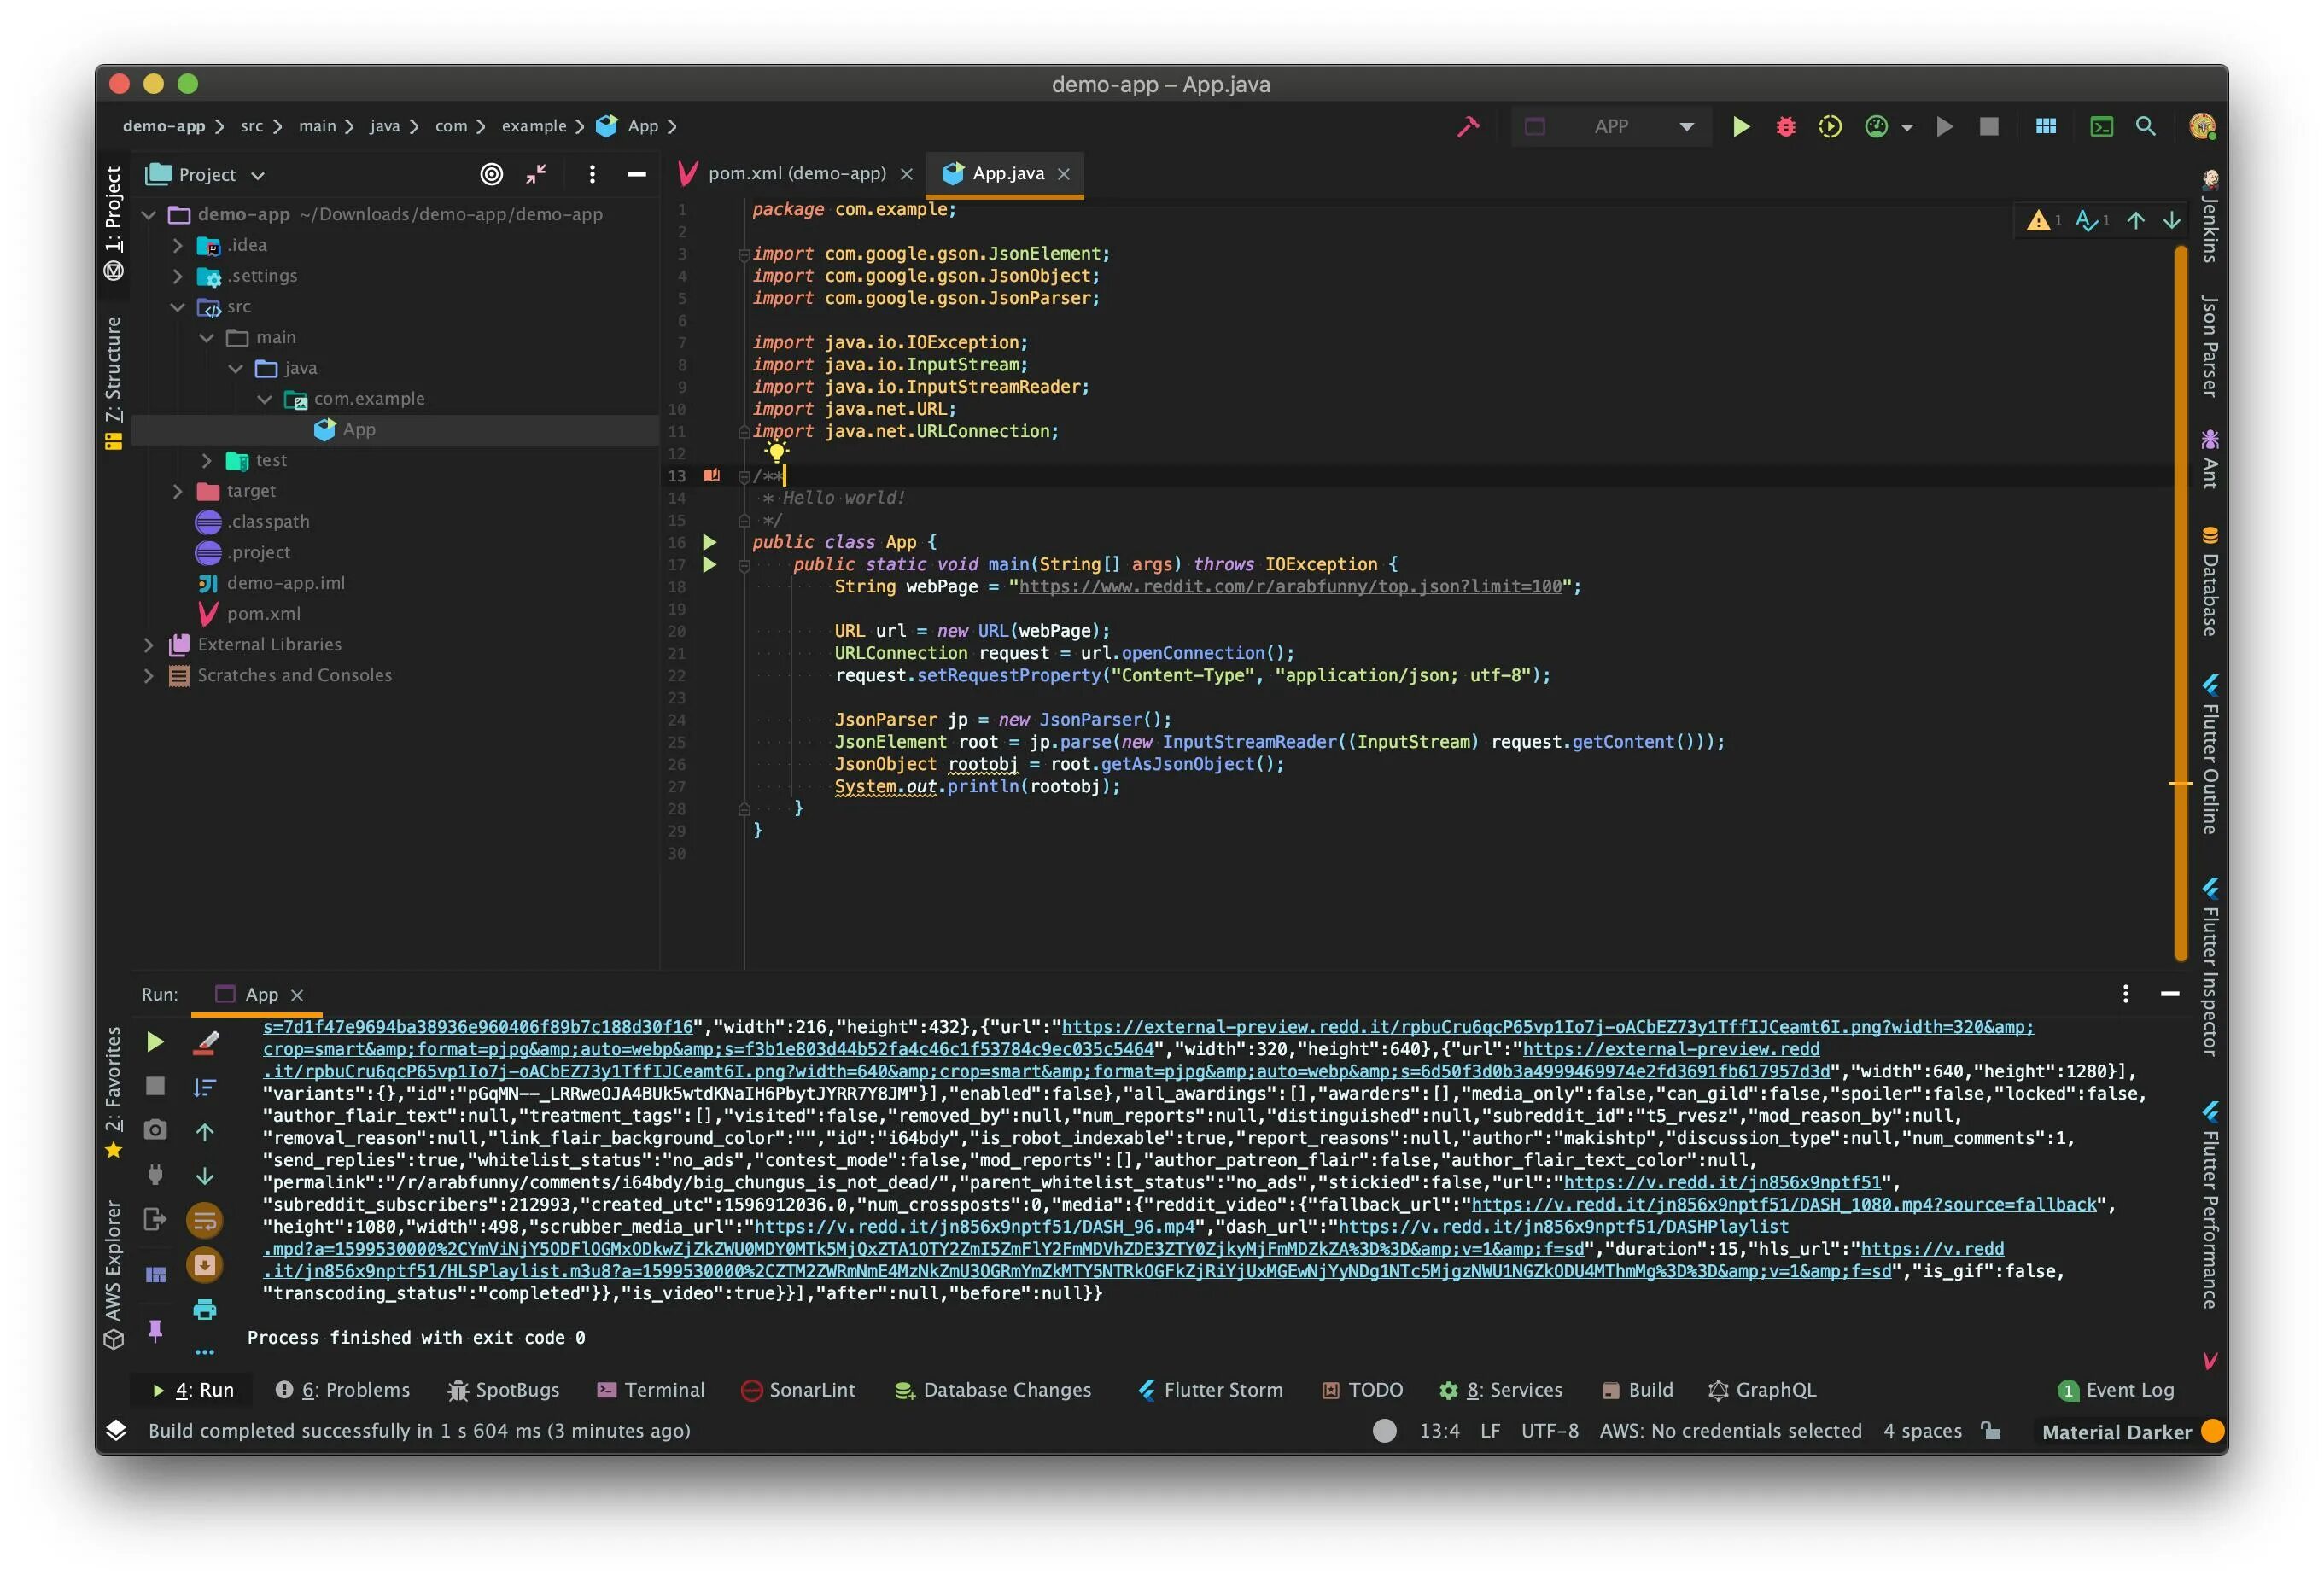The width and height of the screenshot is (2324, 1581).
Task: Click the intention lightbulb in the editor
Action: (776, 452)
